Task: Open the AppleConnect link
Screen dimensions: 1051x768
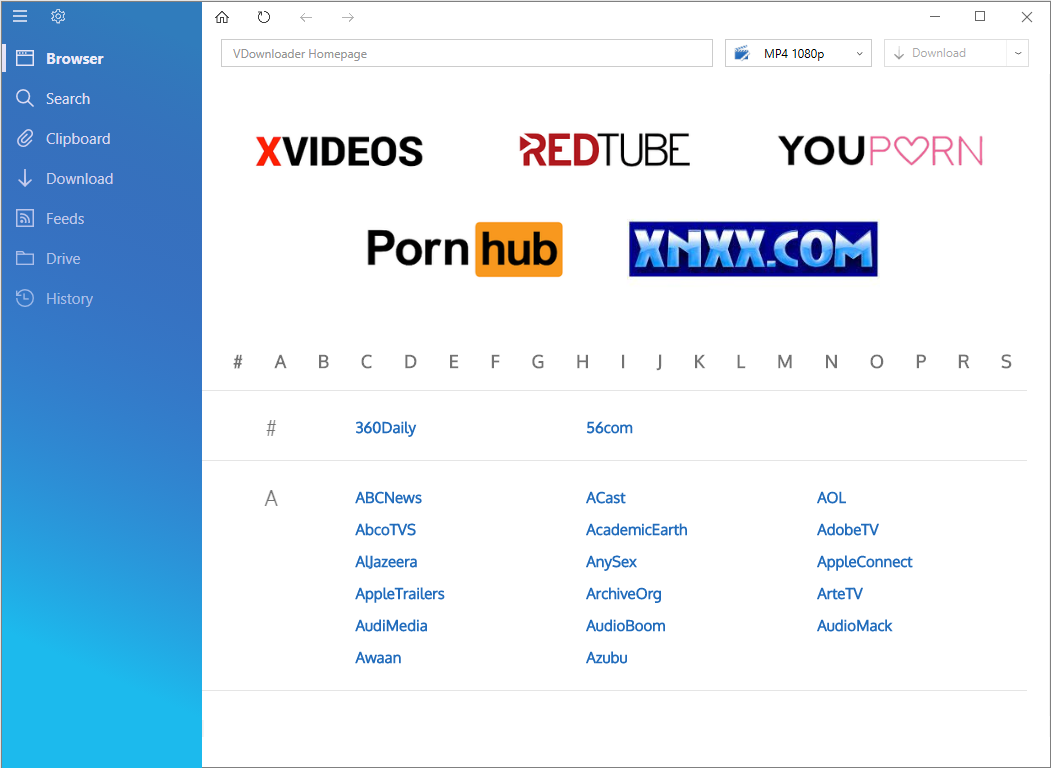Action: 865,562
